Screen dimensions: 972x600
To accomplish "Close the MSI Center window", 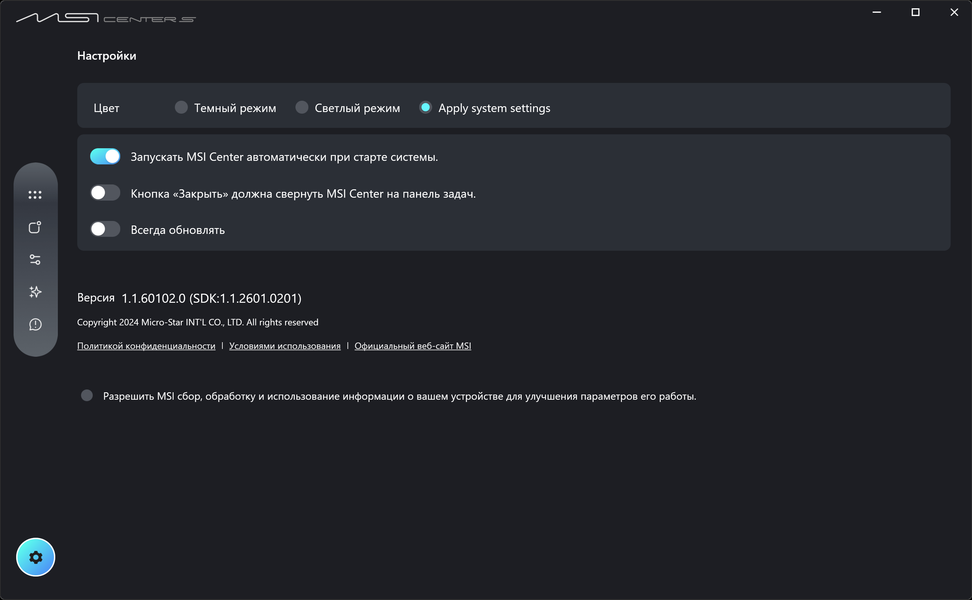I will tap(950, 13).
